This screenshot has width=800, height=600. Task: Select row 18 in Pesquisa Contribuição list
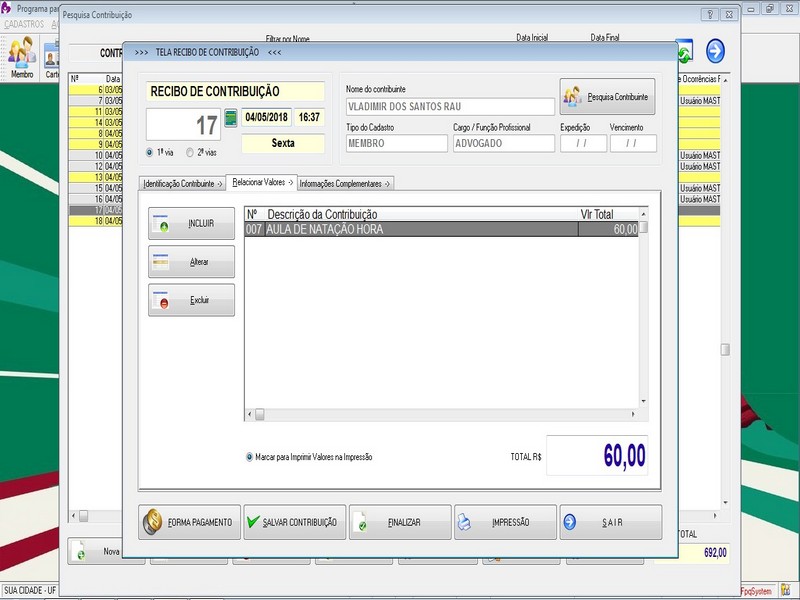coord(96,221)
